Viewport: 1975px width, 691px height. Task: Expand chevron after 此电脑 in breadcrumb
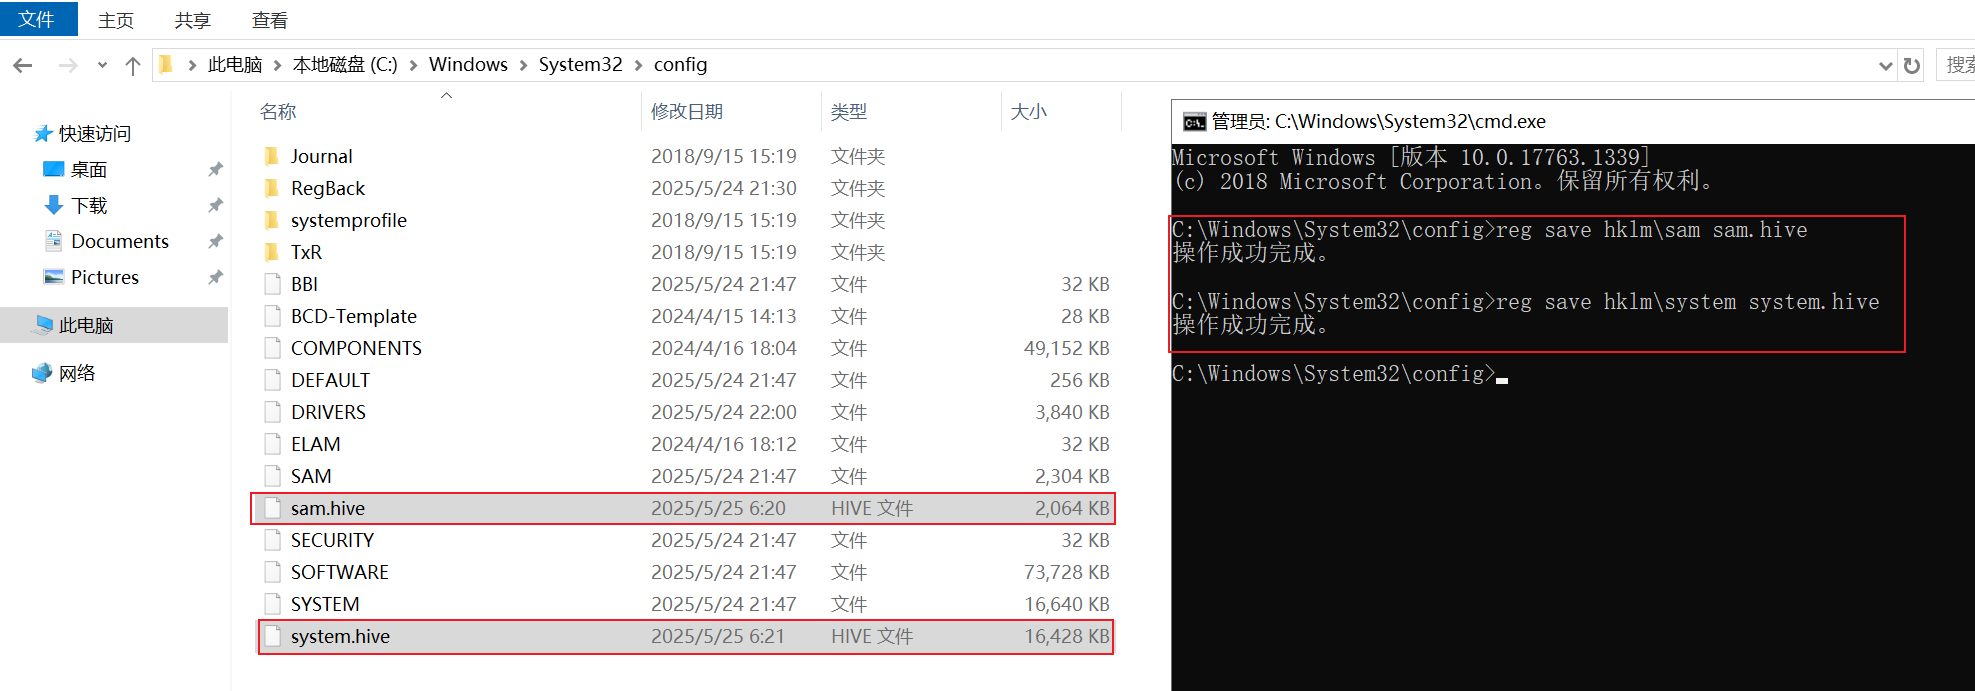tap(277, 65)
